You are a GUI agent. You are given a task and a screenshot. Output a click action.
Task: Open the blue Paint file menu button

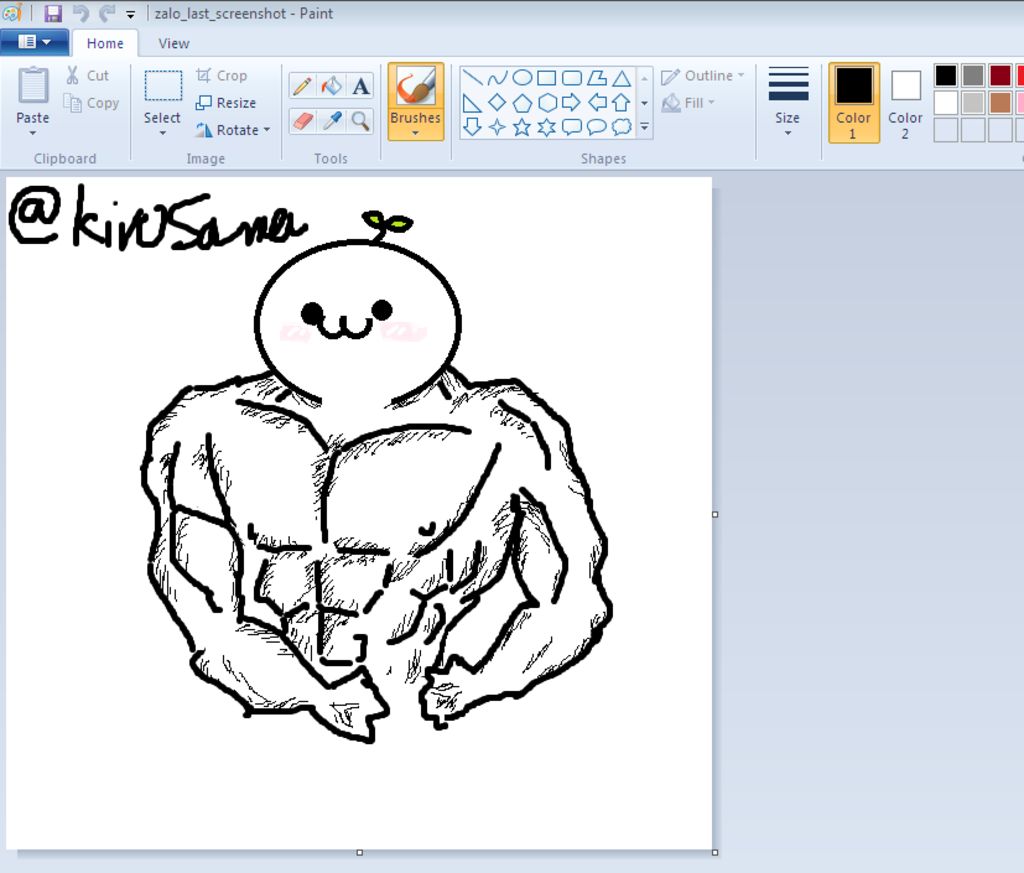[x=34, y=42]
